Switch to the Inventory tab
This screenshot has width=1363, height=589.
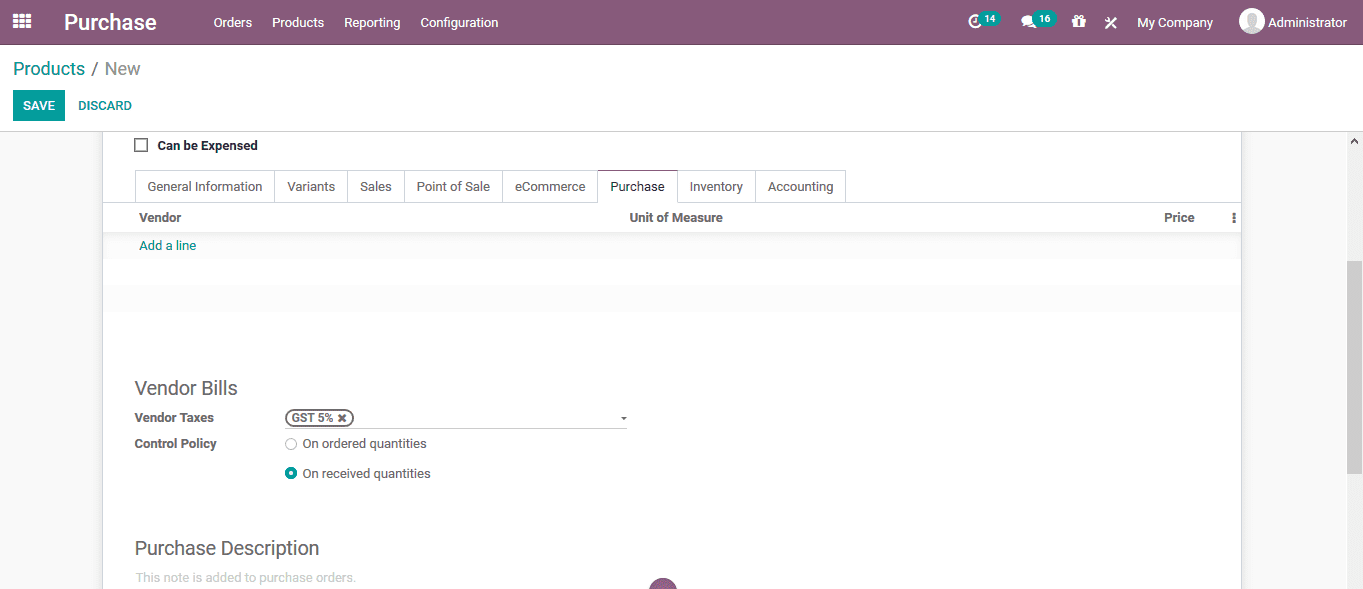pyautogui.click(x=716, y=186)
